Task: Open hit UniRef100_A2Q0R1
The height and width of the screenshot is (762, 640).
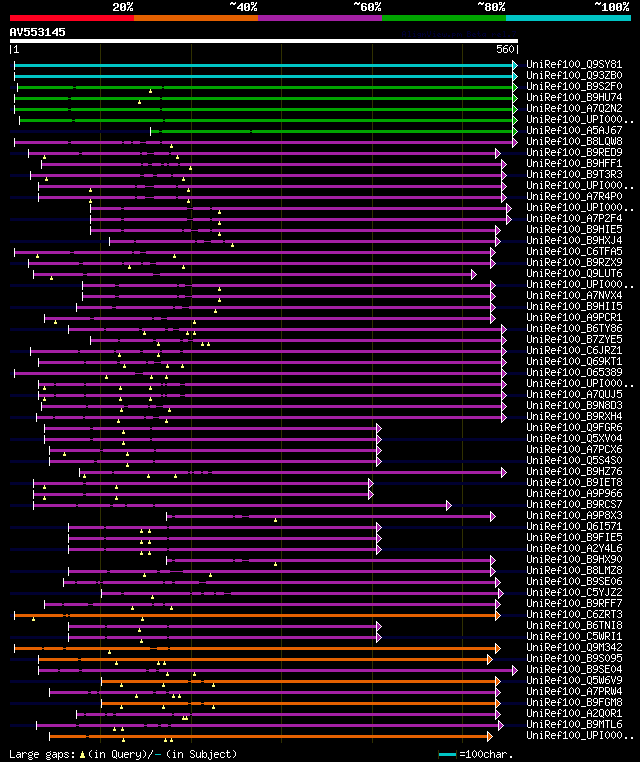Action: 574,713
